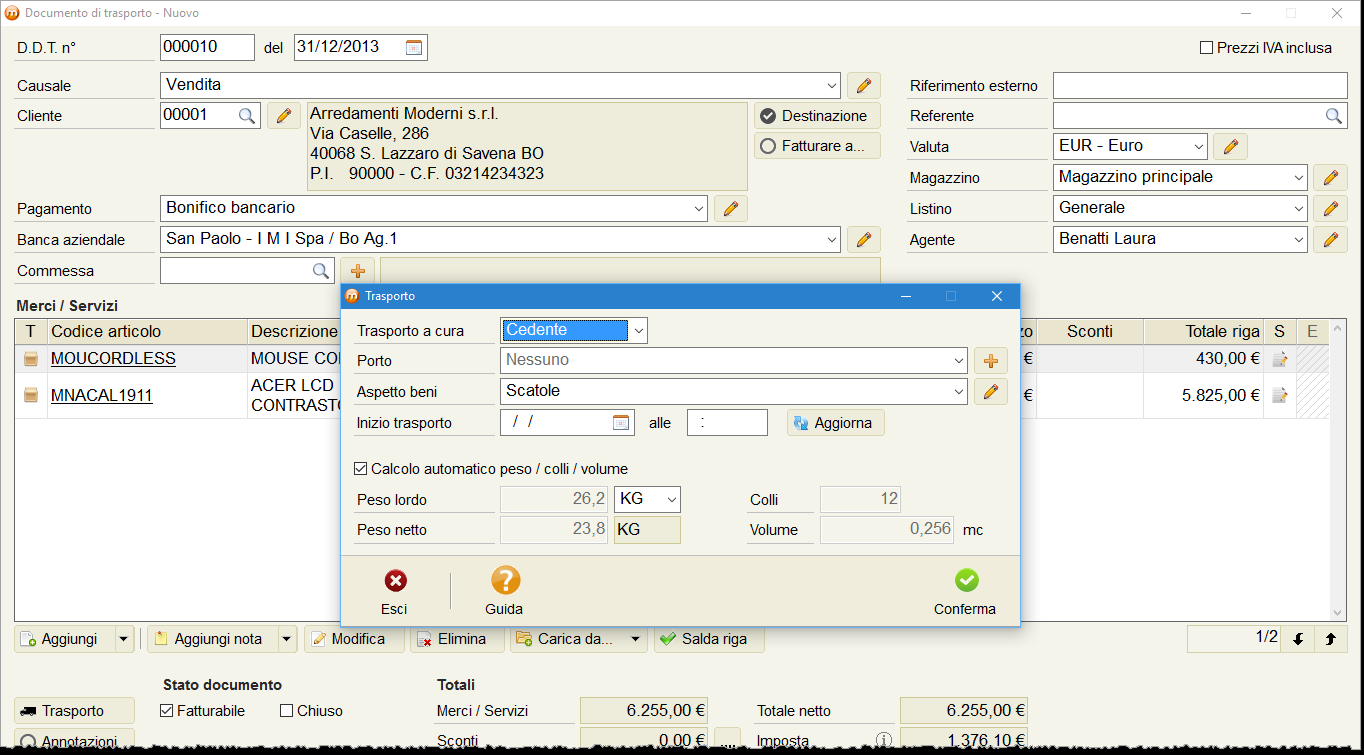Screen dimensions: 1364x755
Task: Search Referente with the magnifier icon
Action: (x=1334, y=116)
